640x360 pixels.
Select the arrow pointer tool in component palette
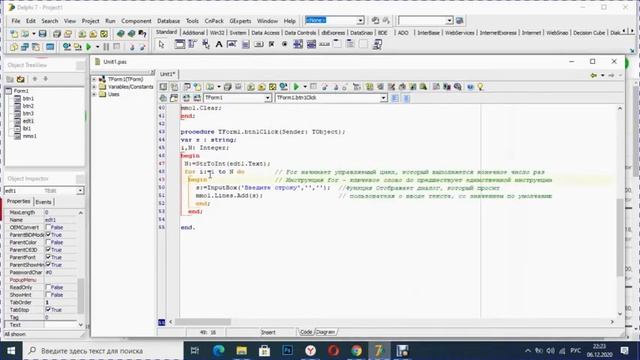pos(162,44)
